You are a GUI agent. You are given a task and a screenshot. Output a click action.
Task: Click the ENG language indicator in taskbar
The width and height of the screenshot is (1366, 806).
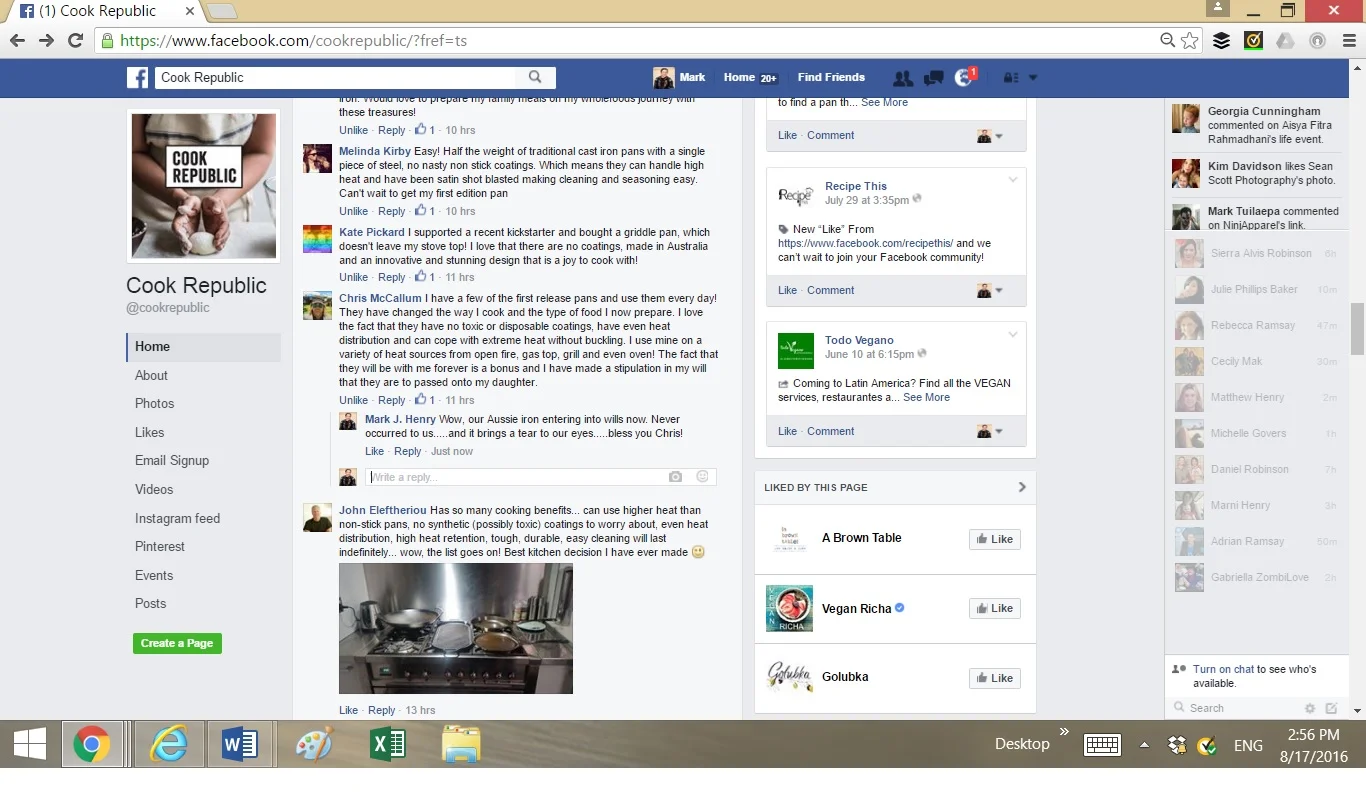tap(1248, 745)
